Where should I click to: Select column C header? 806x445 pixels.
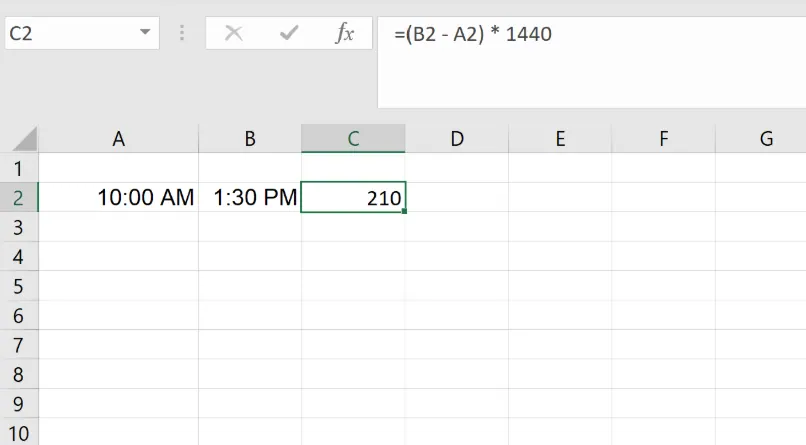(353, 139)
